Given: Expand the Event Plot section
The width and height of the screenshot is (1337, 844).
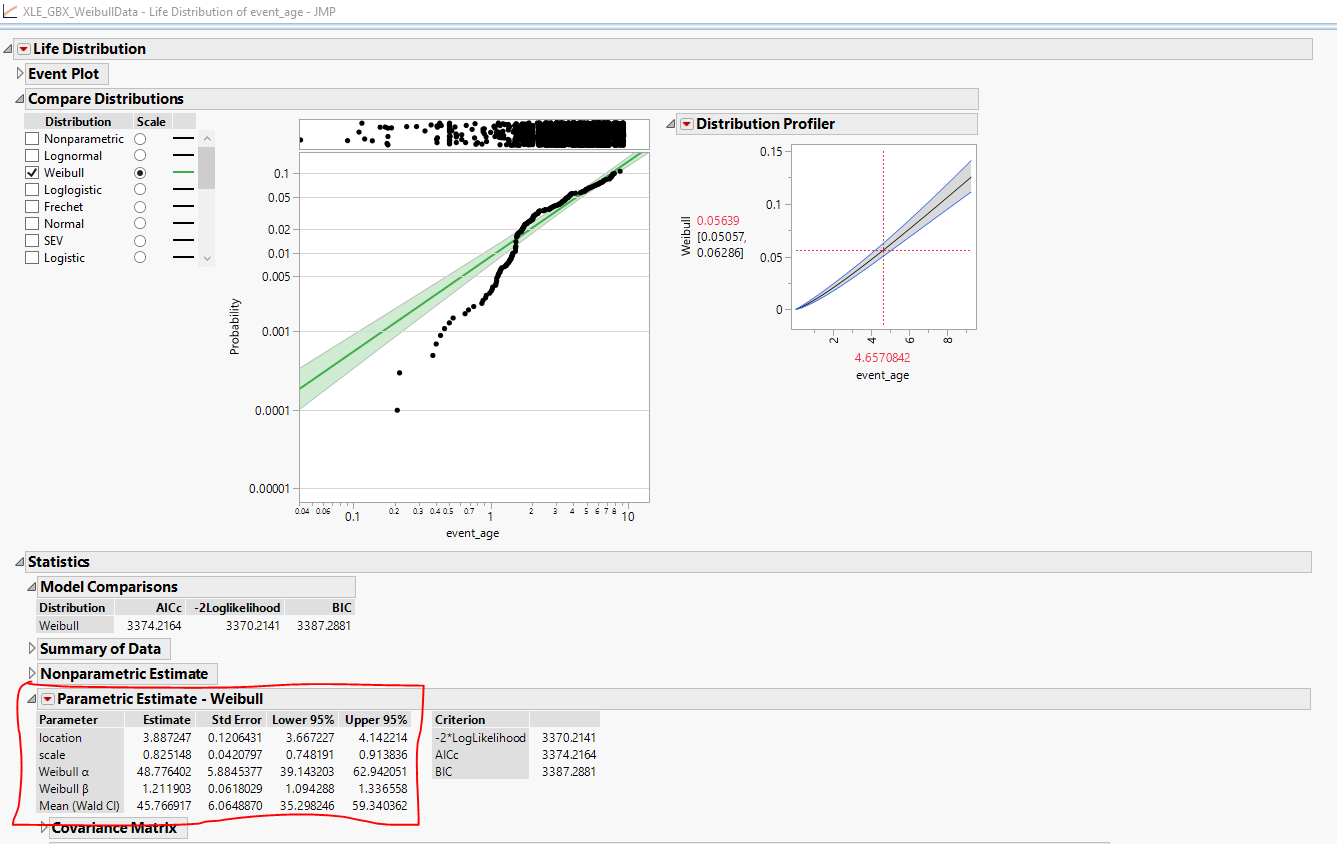Looking at the screenshot, I should tap(19, 73).
